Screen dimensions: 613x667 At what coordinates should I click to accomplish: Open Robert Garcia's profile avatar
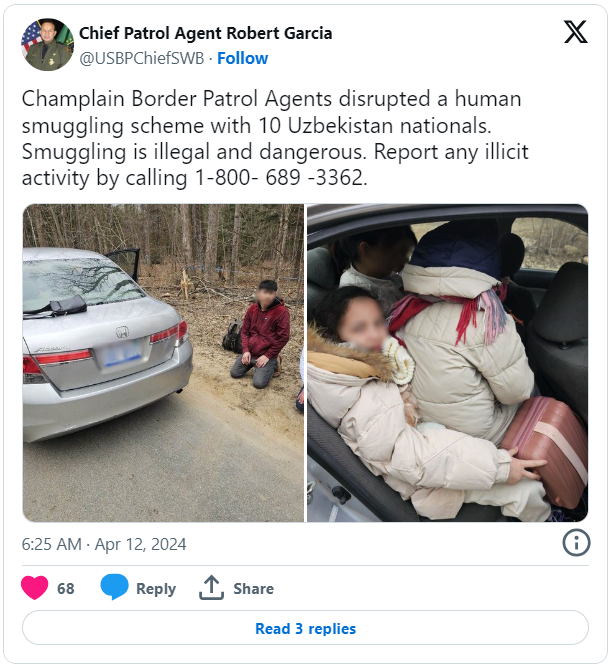pyautogui.click(x=47, y=44)
